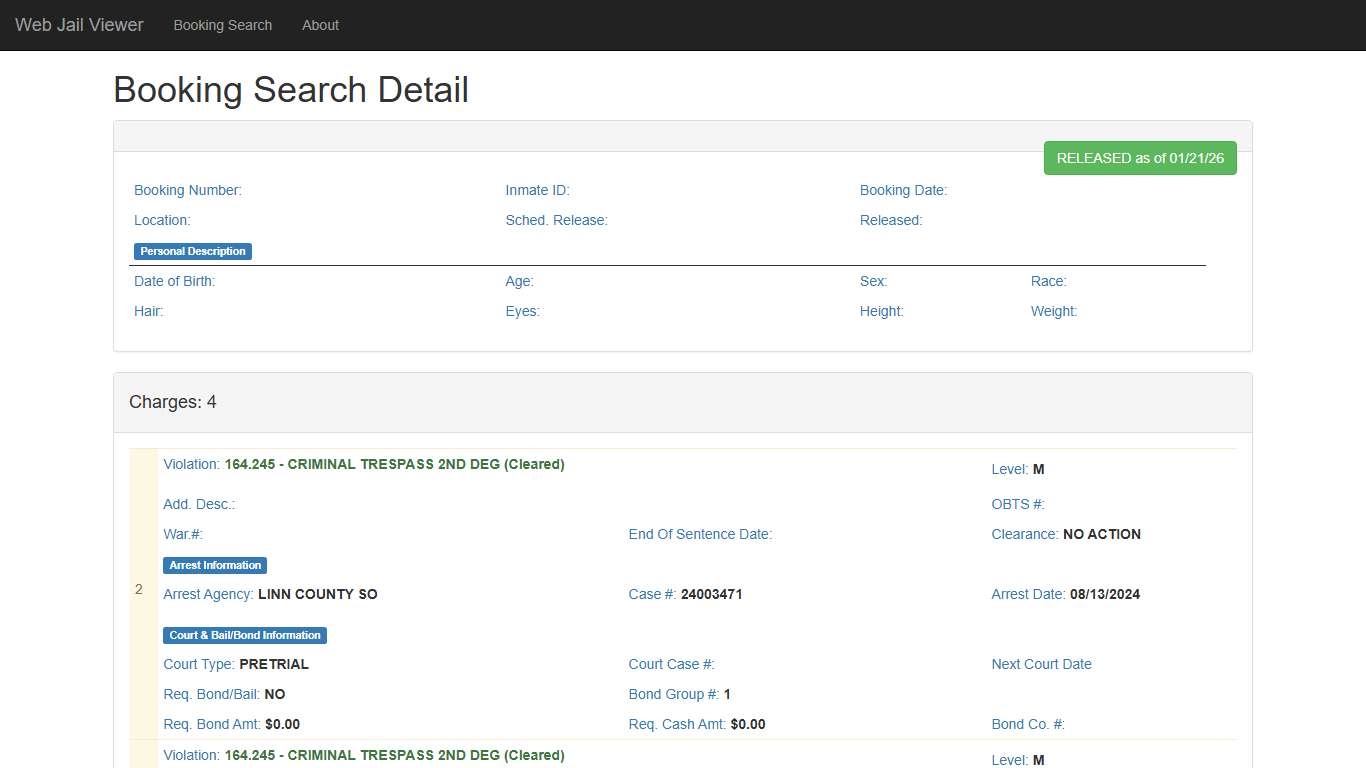Click the Charges: 4 panel header
Screen dimensions: 1366x768
pos(173,402)
